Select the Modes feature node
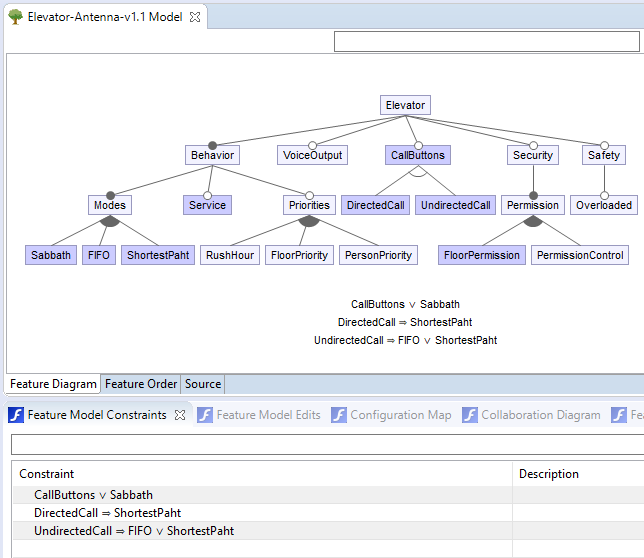Viewport: 644px width, 558px height. (110, 205)
